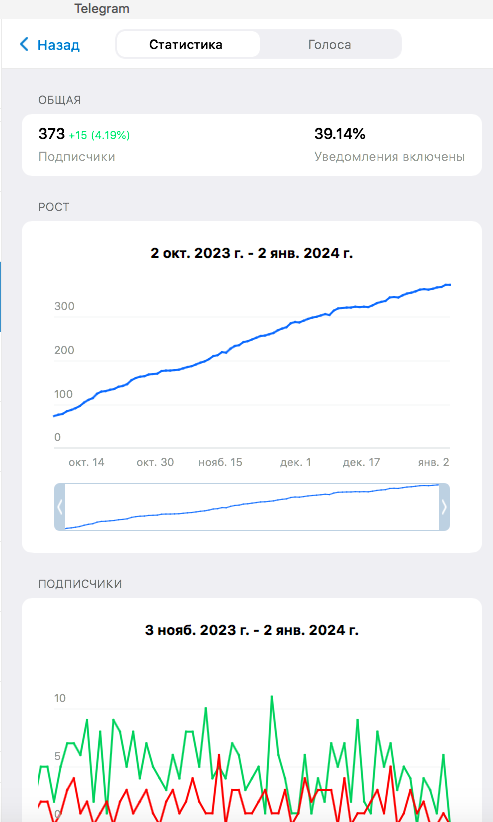The image size is (493, 822).
Task: Click the right handle of growth range slider
Action: click(444, 507)
